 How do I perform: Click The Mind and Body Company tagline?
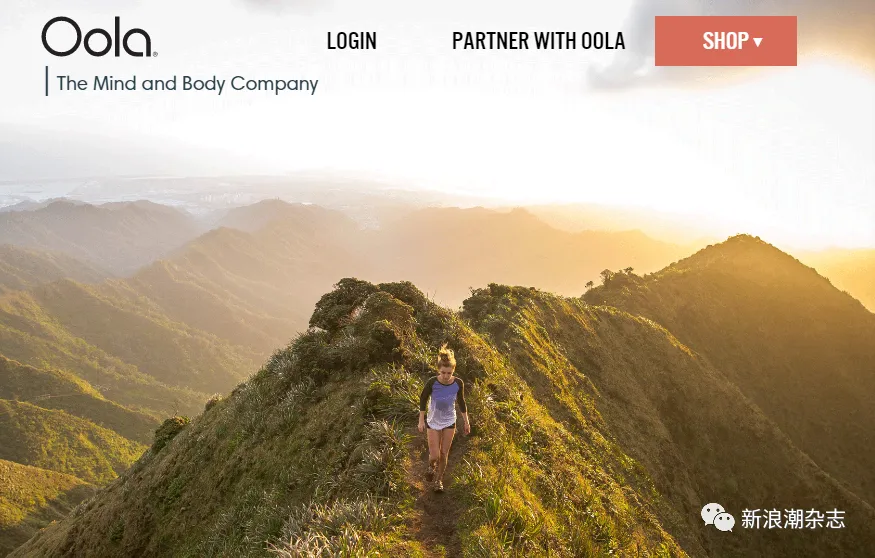[x=188, y=84]
